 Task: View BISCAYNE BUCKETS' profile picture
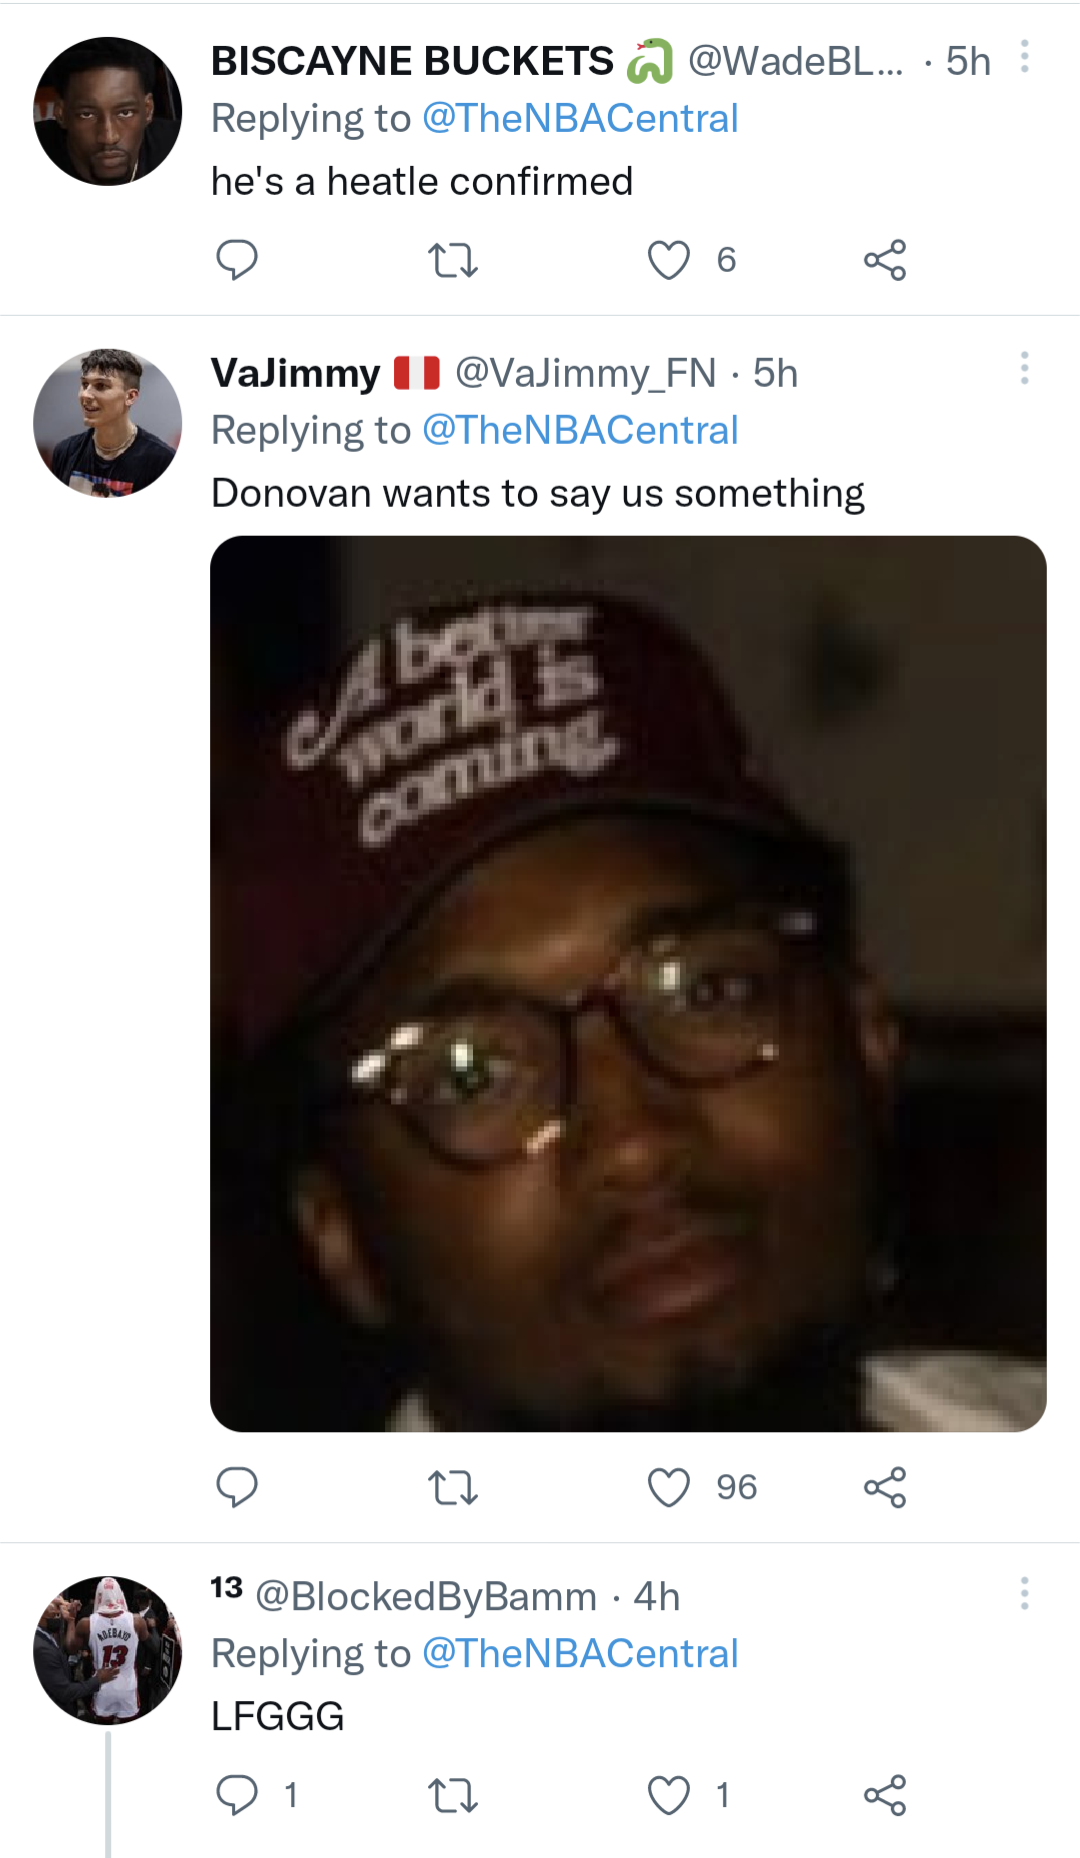[108, 111]
